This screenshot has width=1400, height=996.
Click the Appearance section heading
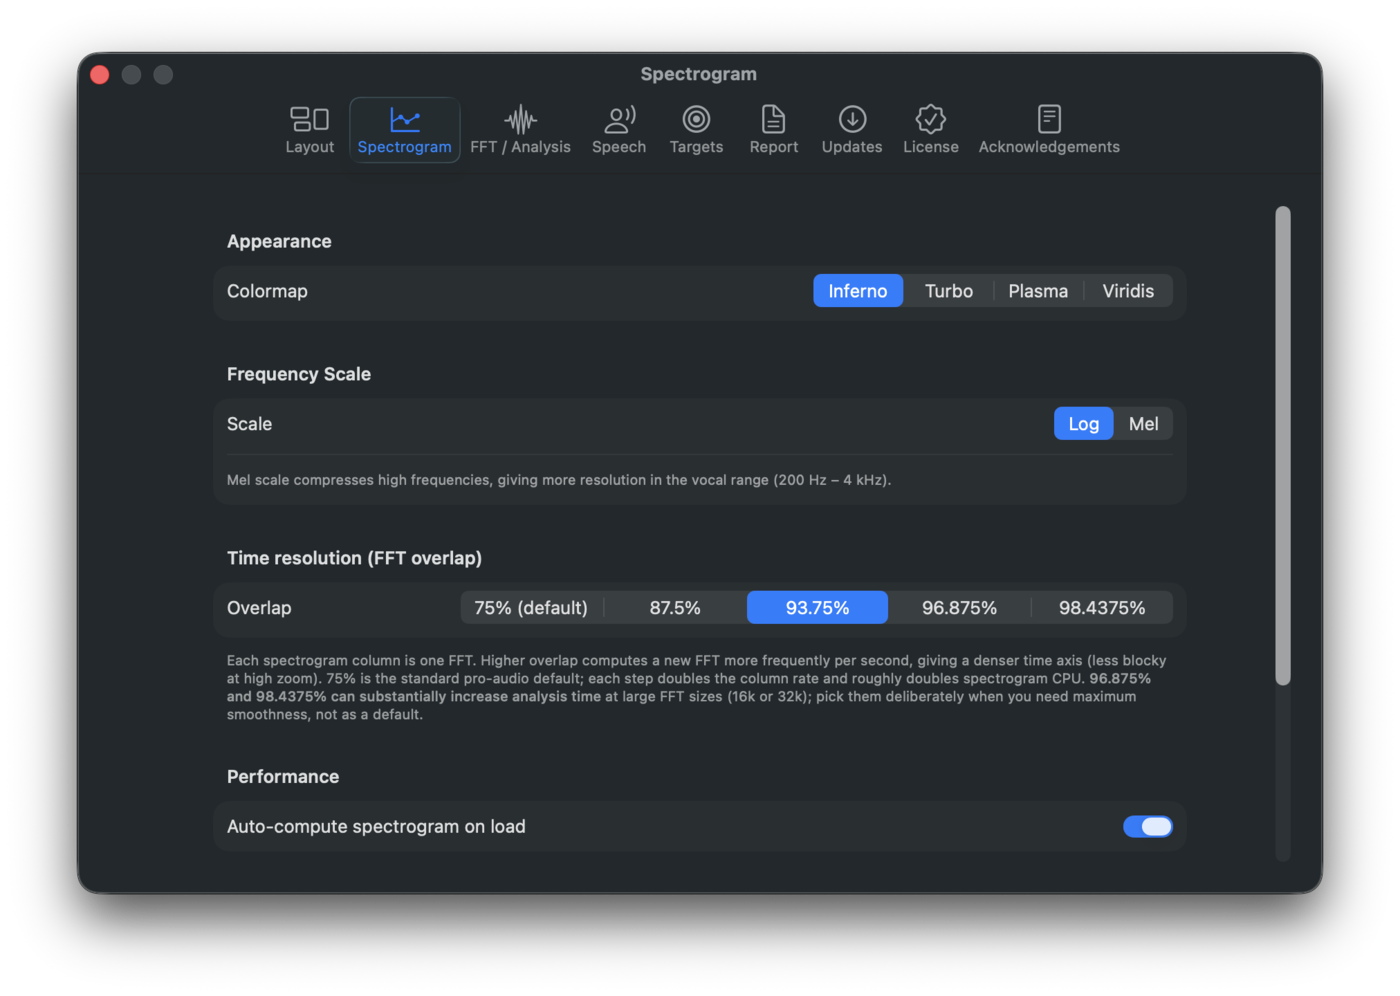coord(279,241)
